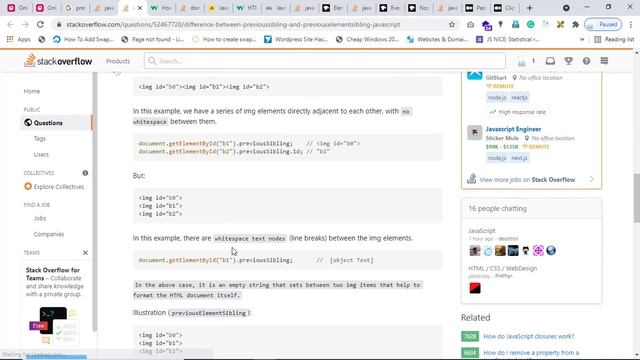Expand more jobs chevron arrow
640x360 pixels.
coord(591,180)
